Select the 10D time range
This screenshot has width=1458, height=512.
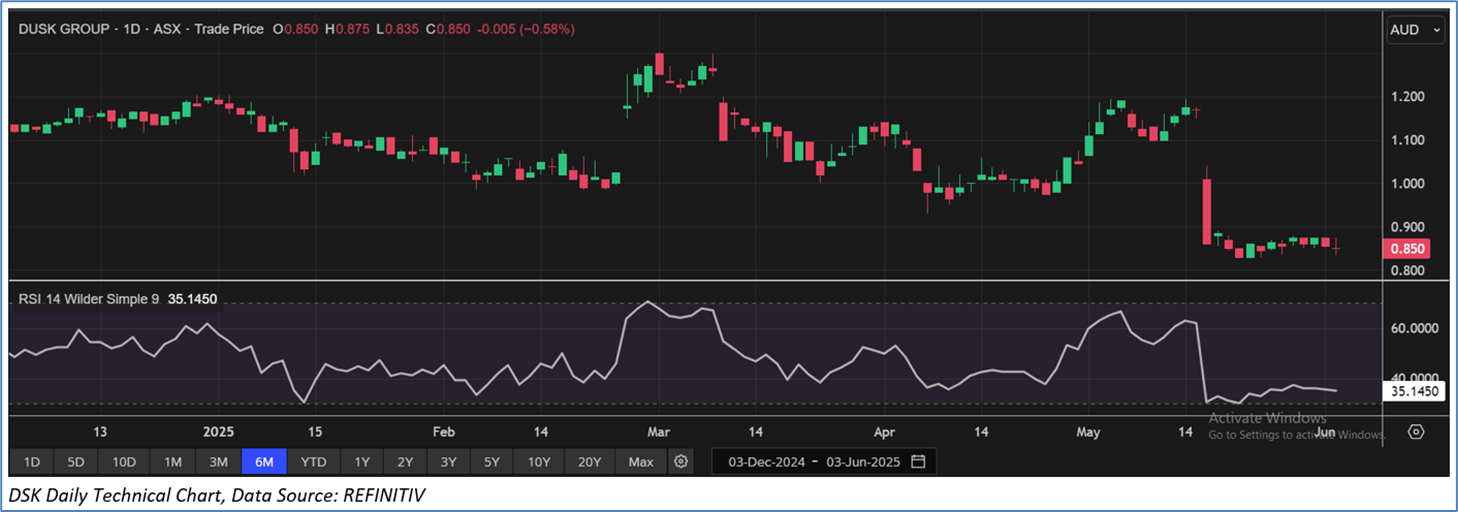pos(124,462)
